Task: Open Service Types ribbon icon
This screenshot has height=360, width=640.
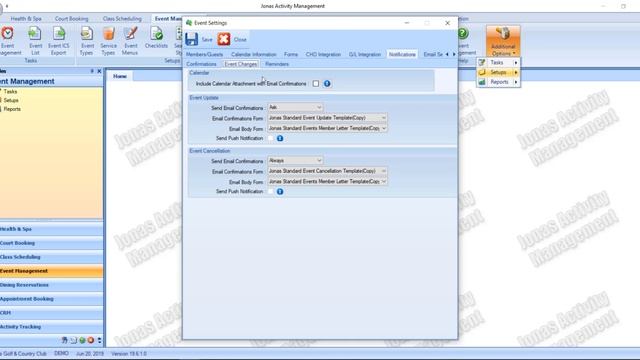Action: [x=108, y=33]
